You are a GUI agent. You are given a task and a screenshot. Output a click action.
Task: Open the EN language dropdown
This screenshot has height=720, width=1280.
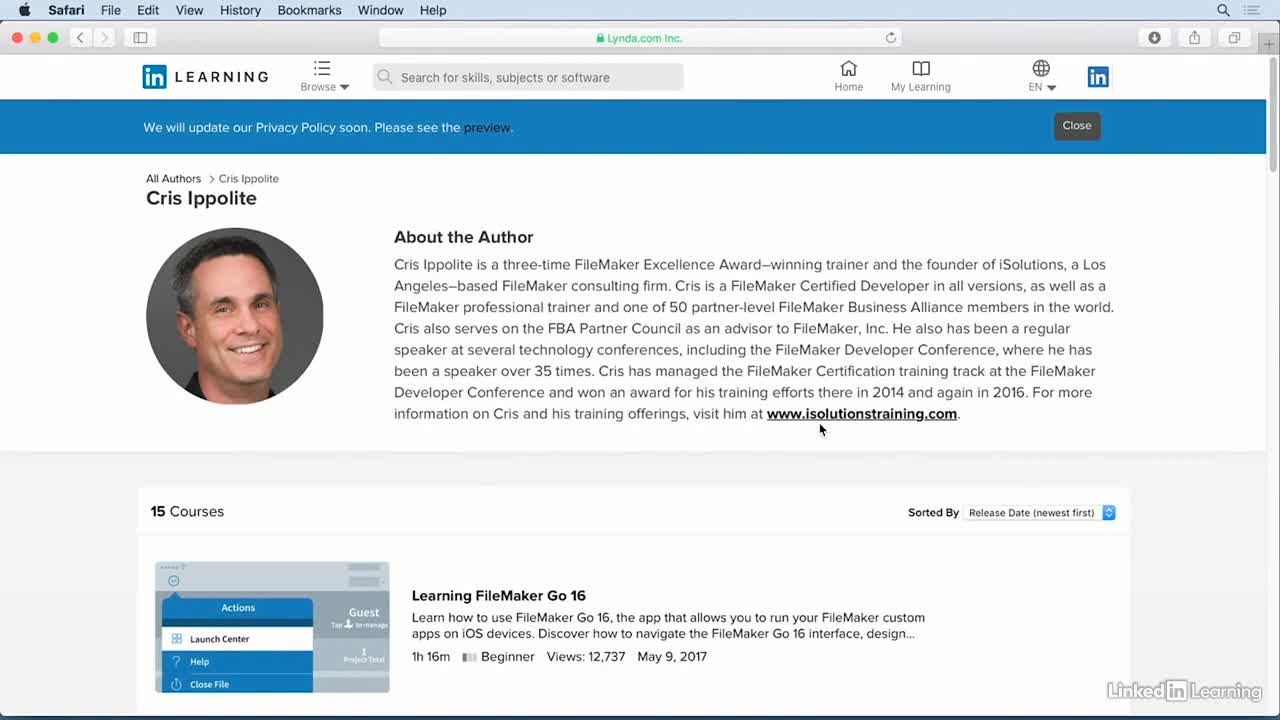1041,77
